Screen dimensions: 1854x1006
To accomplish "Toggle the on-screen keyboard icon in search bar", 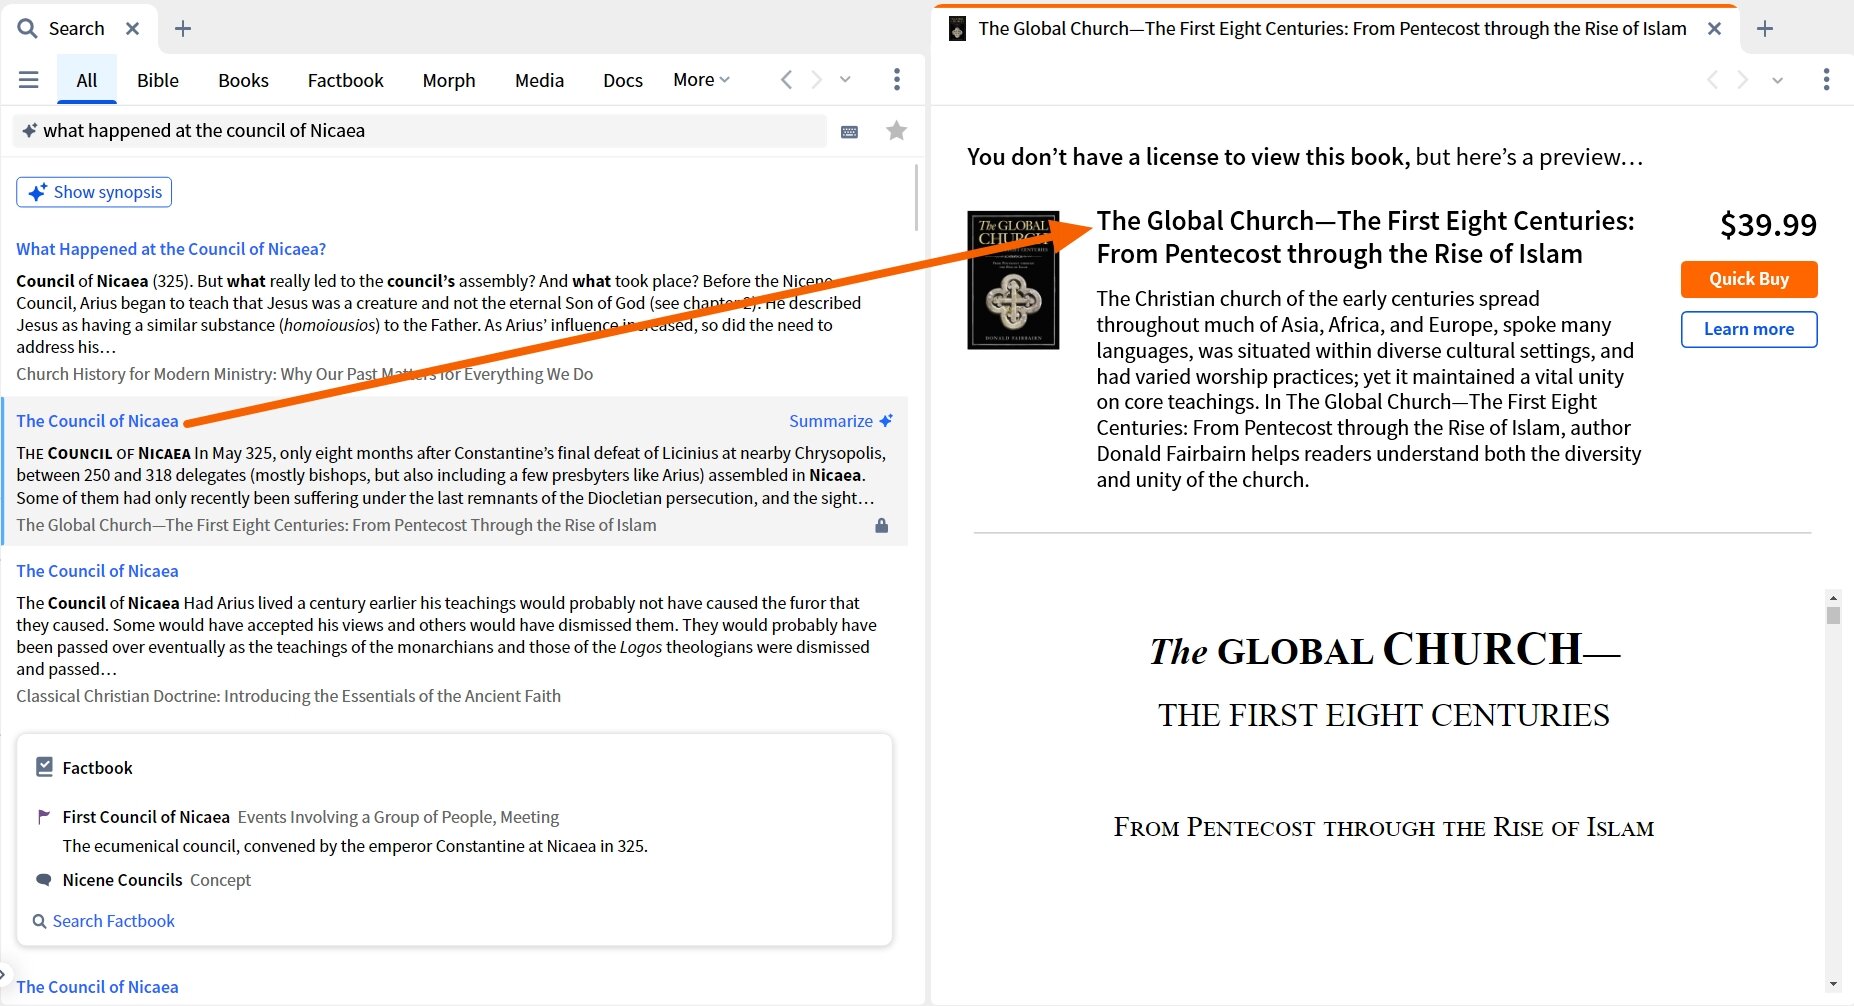I will tap(849, 132).
